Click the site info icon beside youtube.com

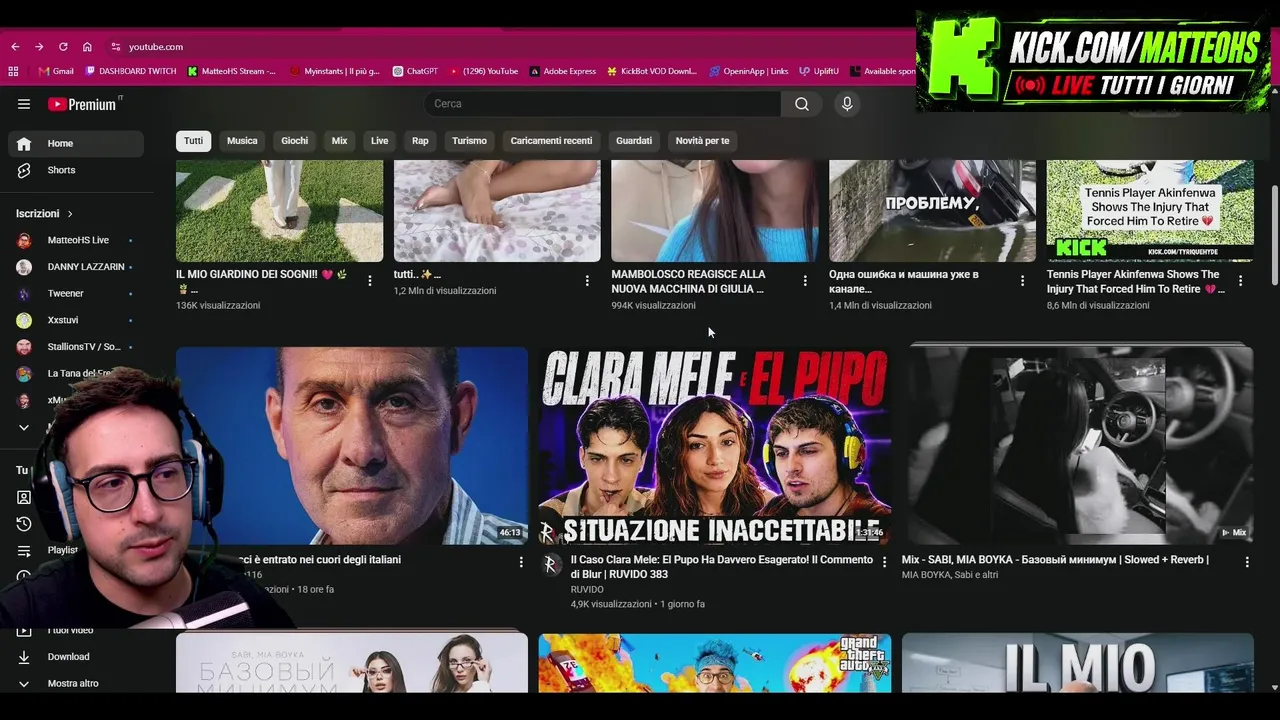tap(116, 47)
